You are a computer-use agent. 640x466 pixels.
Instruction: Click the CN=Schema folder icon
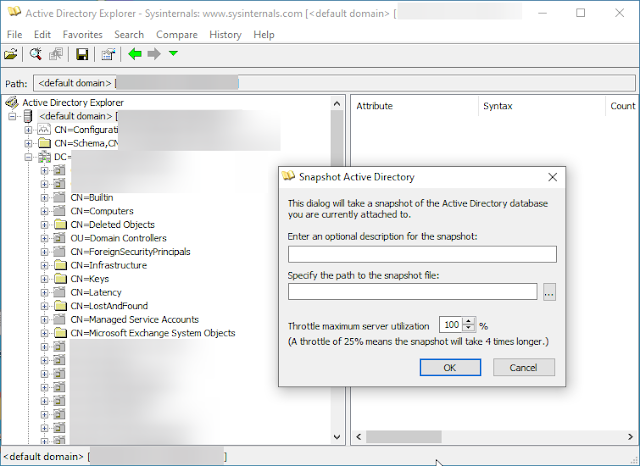click(x=44, y=143)
